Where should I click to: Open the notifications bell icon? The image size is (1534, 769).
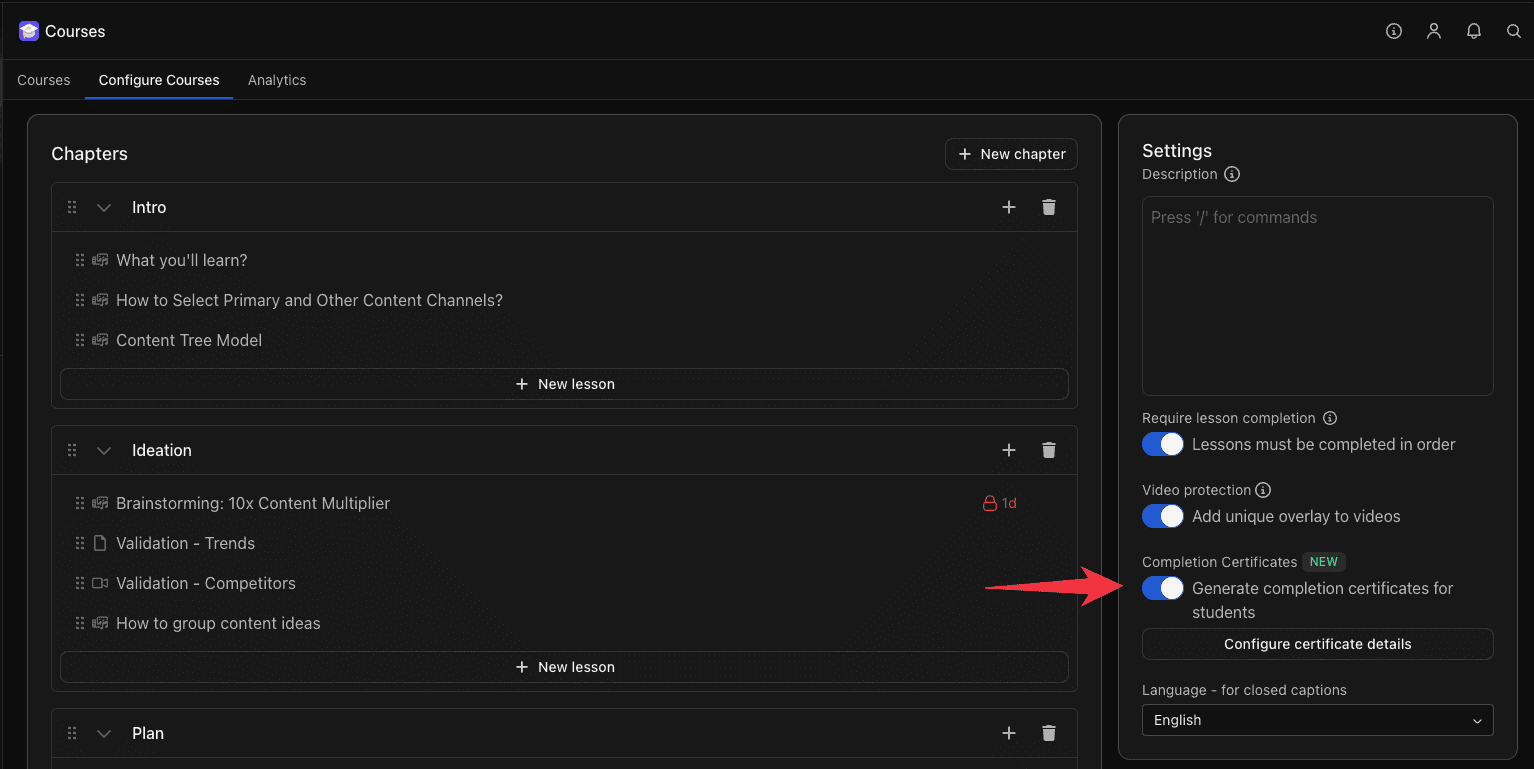[1473, 31]
